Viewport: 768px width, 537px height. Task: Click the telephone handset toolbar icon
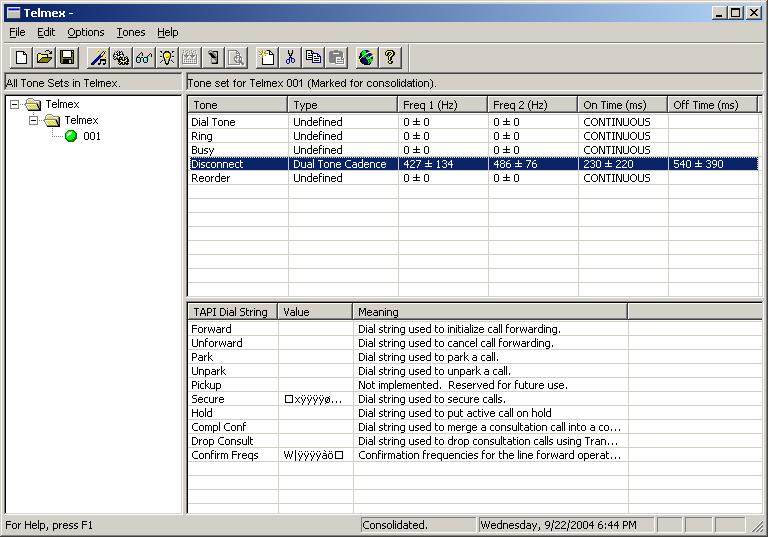coord(213,57)
